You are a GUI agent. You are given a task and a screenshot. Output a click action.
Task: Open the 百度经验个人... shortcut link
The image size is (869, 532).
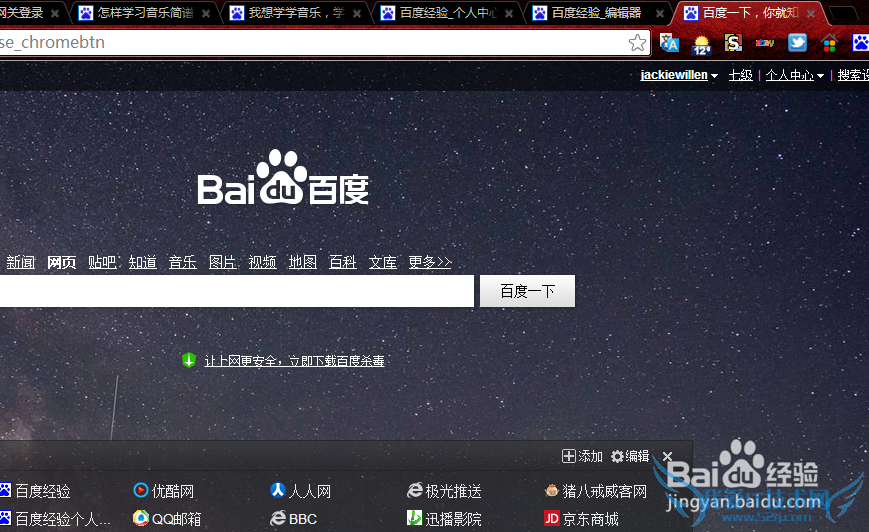55,519
